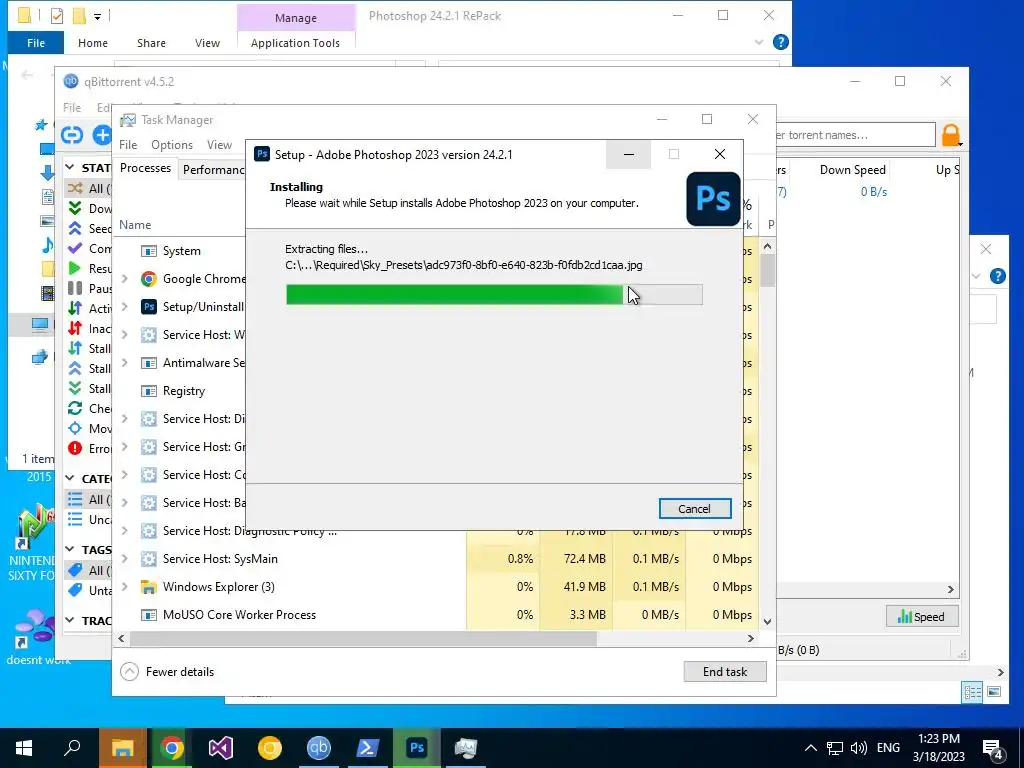Click the blue plus add torrent icon
The image size is (1024, 768).
coord(102,135)
